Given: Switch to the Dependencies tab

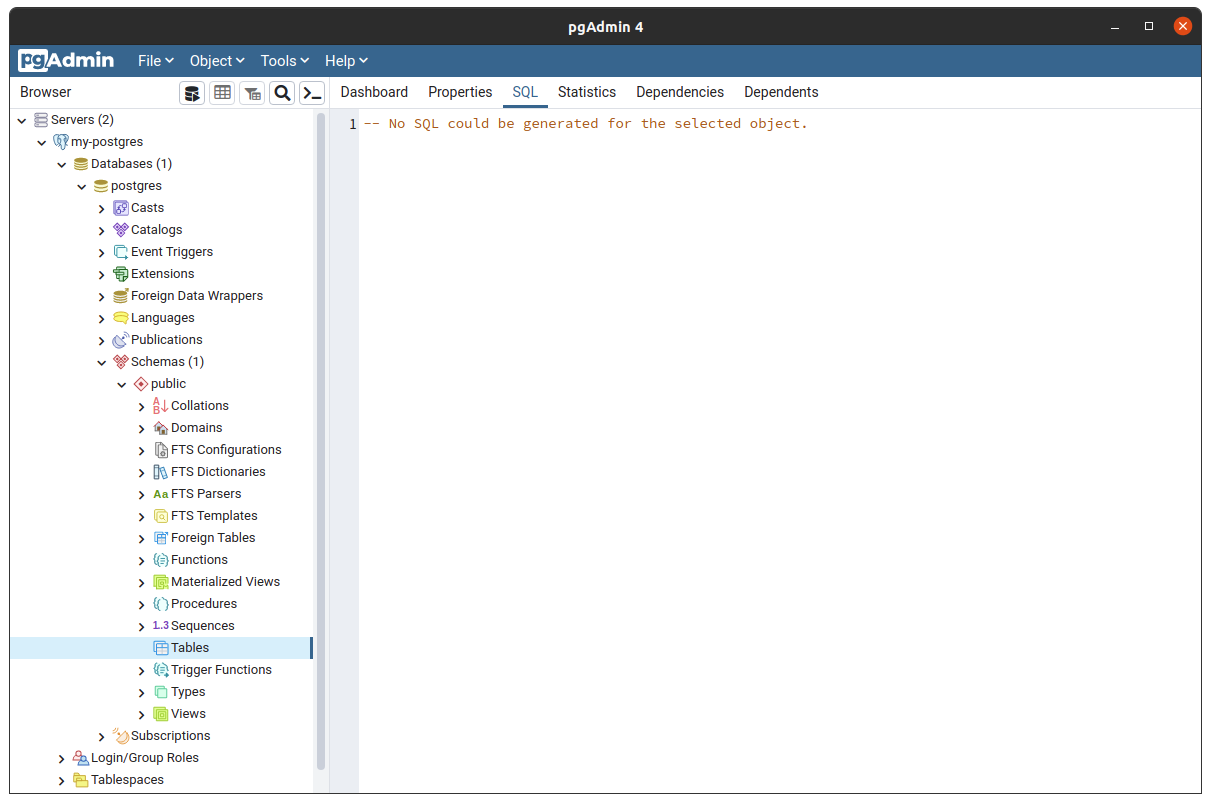Looking at the screenshot, I should click(x=680, y=92).
